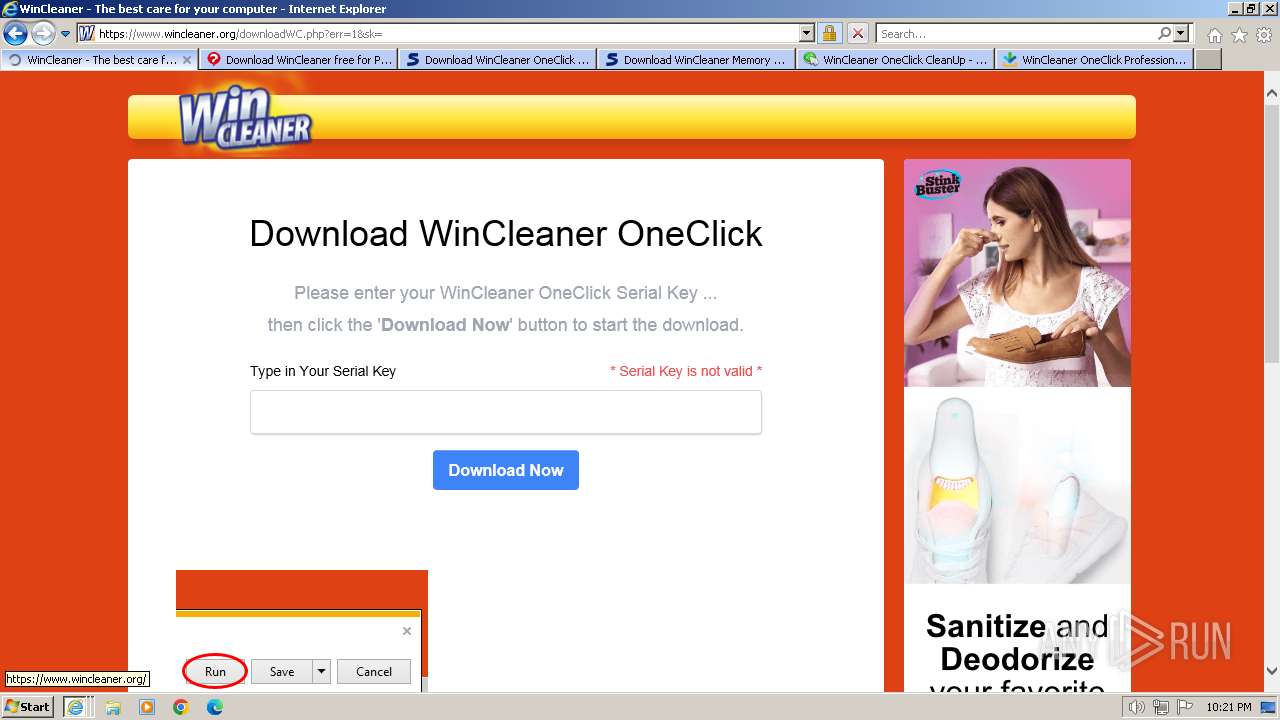This screenshot has height=720, width=1280.
Task: Click the vertical scrollbar thumb
Action: 1272,235
